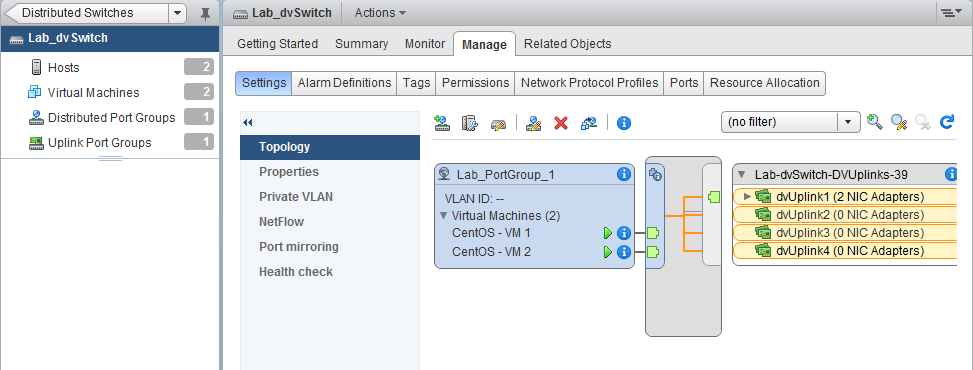
Task: Open info for Lab_PortGroup_1
Action: coord(624,174)
